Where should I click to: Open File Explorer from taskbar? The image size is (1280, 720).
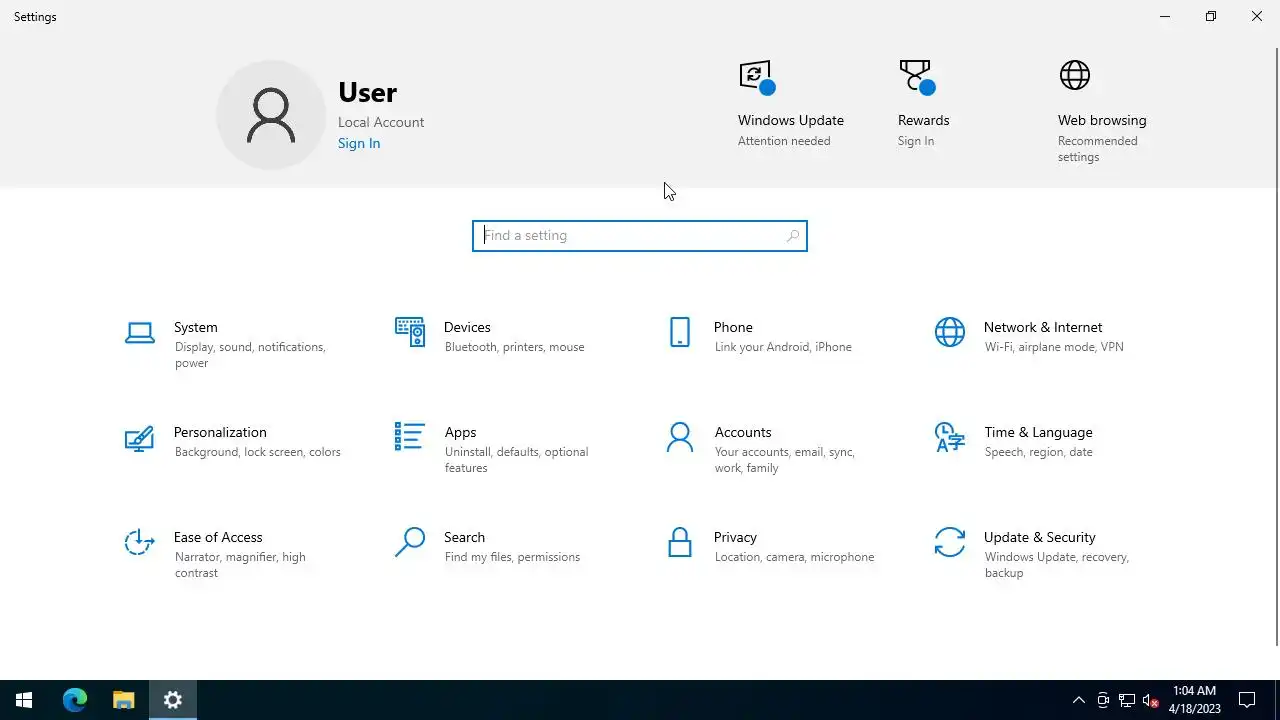click(x=124, y=700)
